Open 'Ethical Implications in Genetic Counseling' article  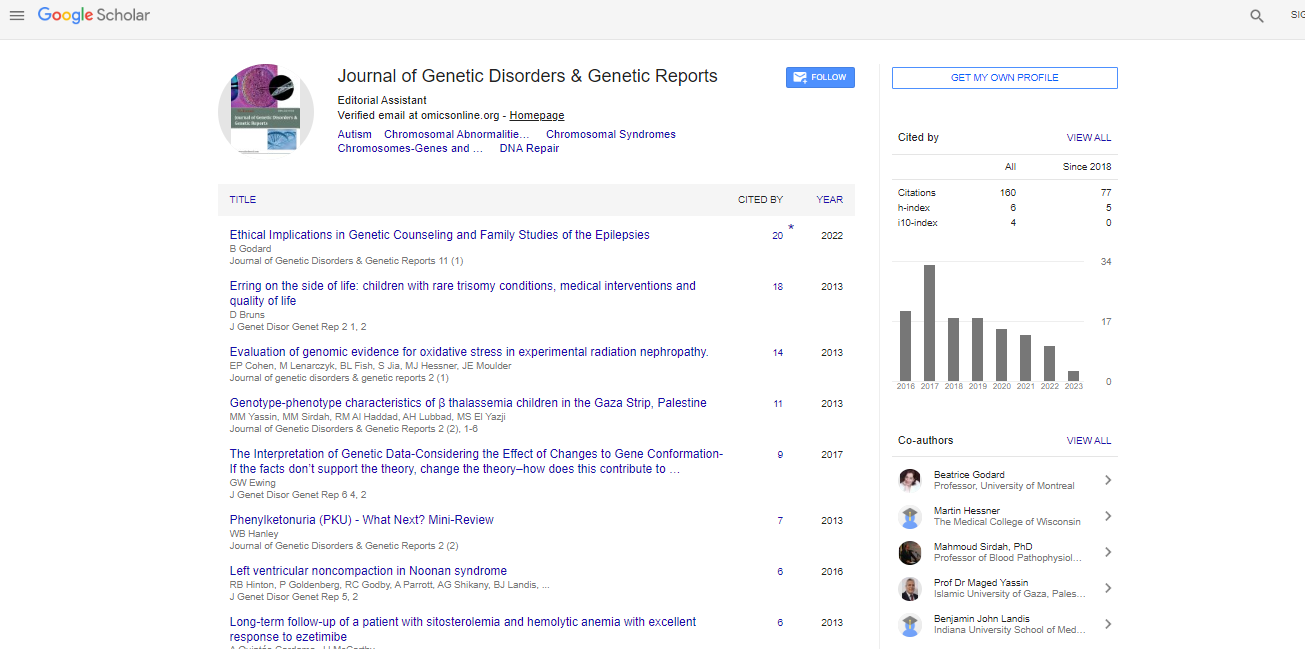click(x=440, y=235)
